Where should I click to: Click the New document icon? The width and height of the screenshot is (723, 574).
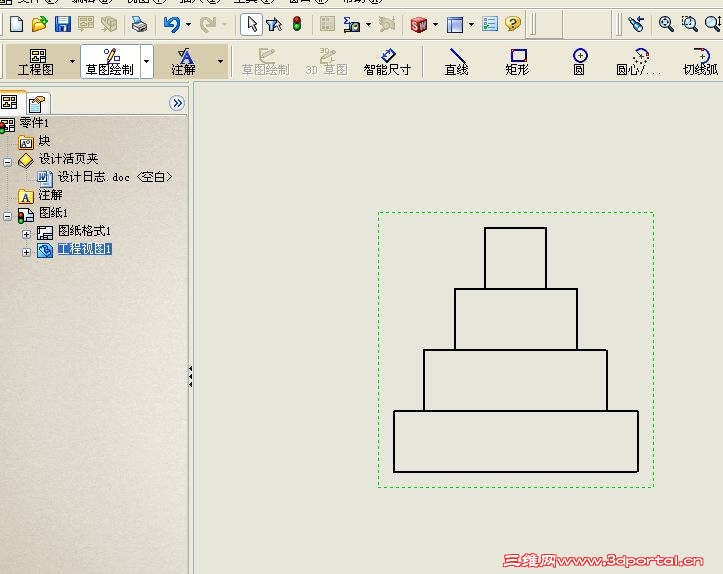[17, 24]
